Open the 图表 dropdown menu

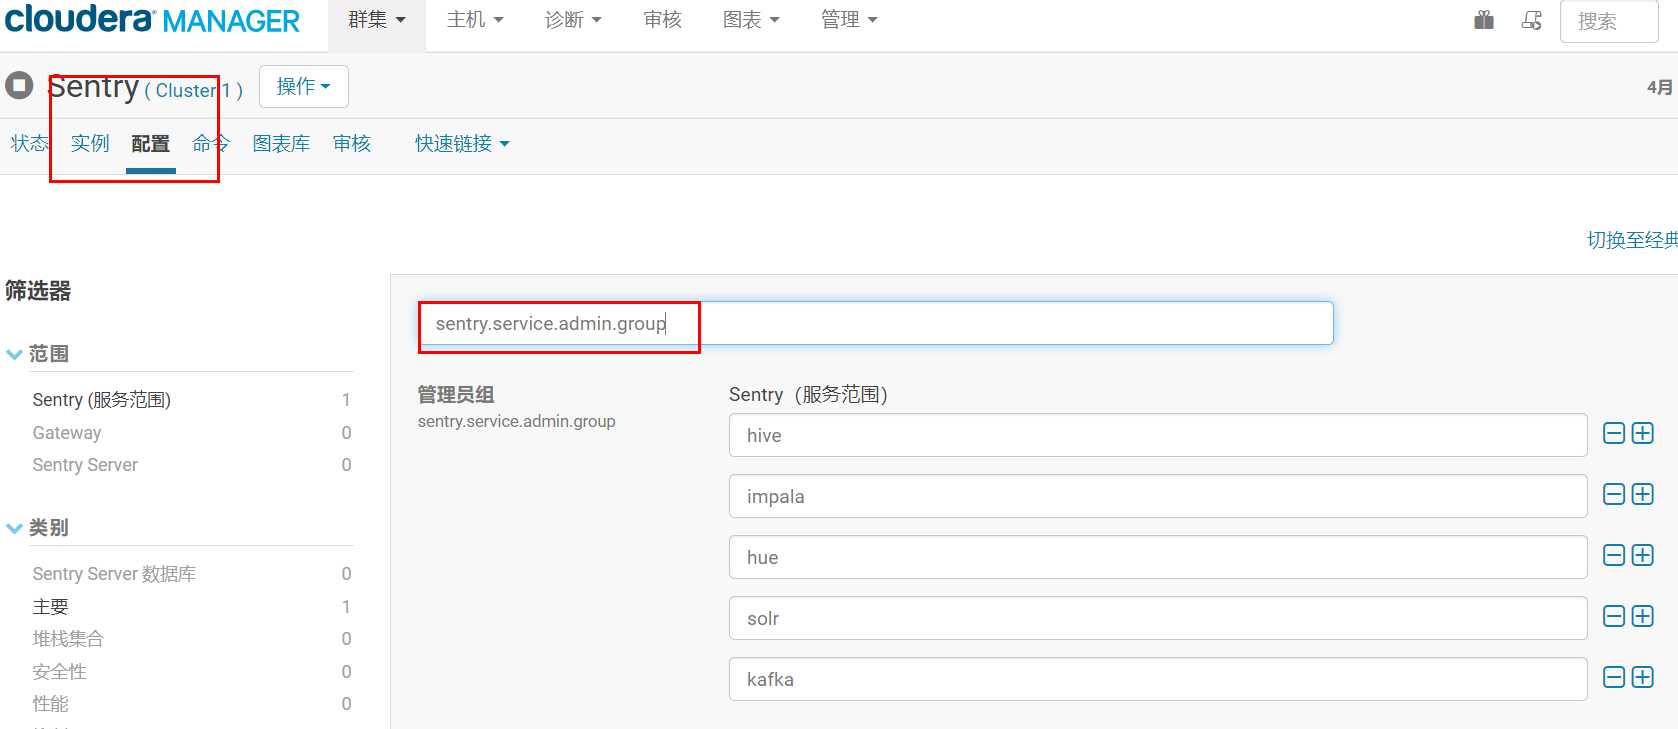click(751, 20)
